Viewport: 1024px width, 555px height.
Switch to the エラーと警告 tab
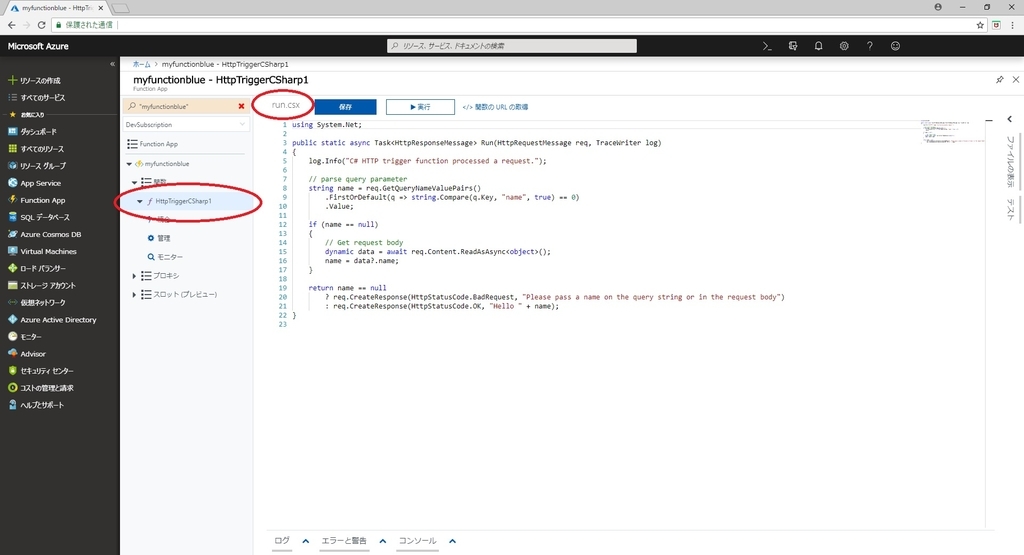[344, 541]
